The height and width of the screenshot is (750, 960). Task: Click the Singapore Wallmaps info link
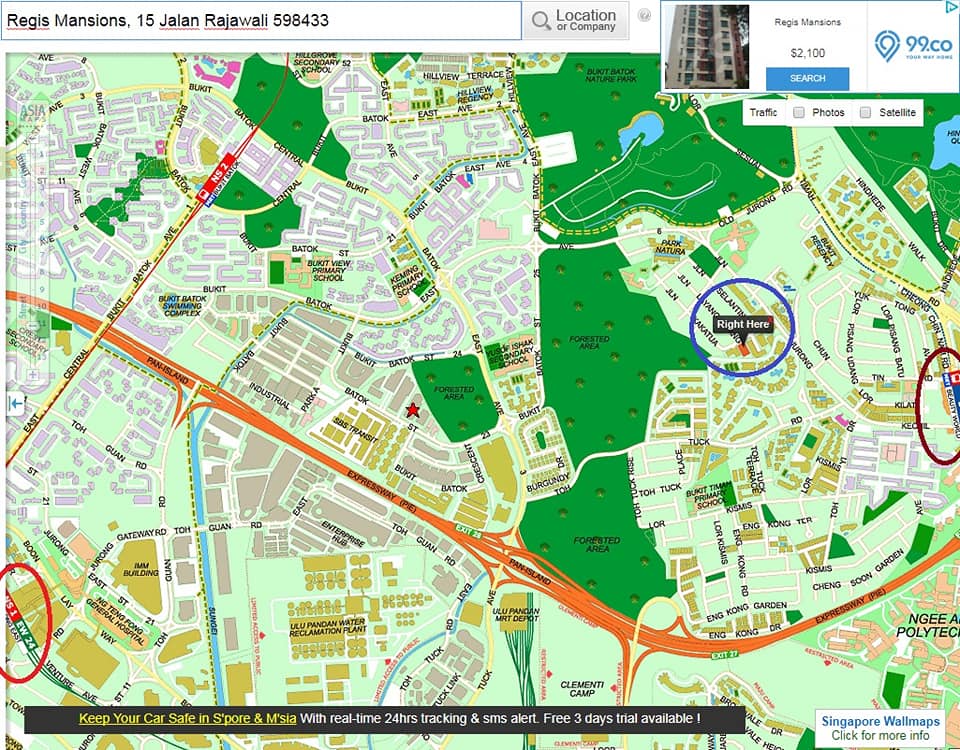(x=880, y=728)
